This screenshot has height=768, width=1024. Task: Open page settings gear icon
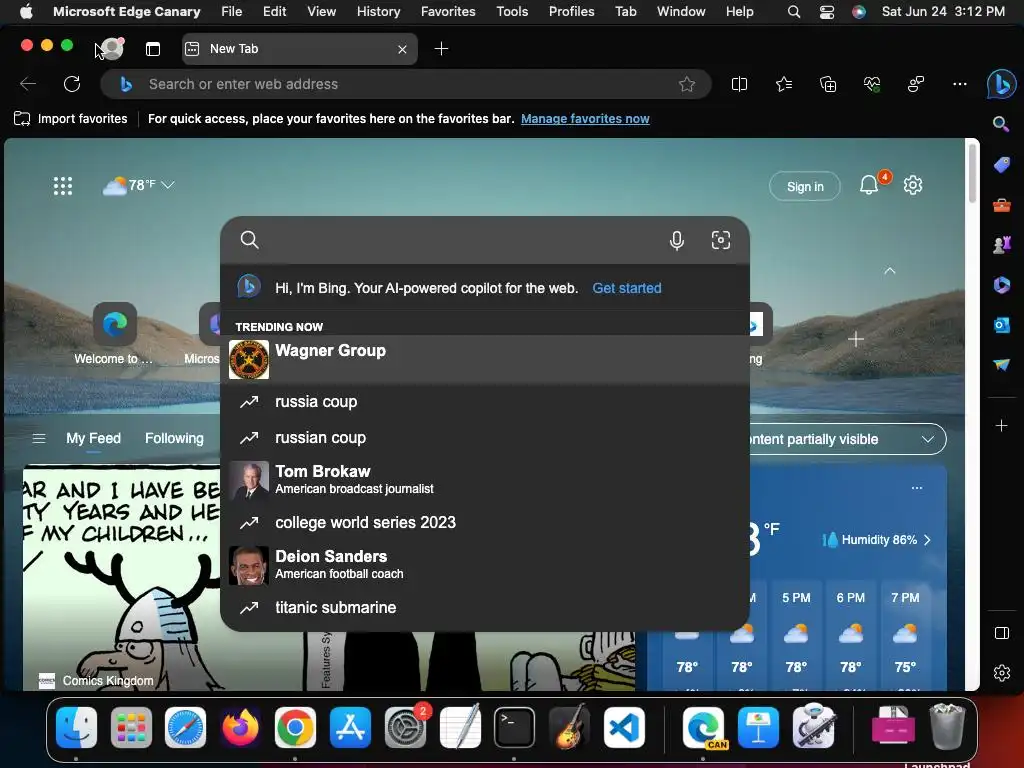pyautogui.click(x=912, y=185)
